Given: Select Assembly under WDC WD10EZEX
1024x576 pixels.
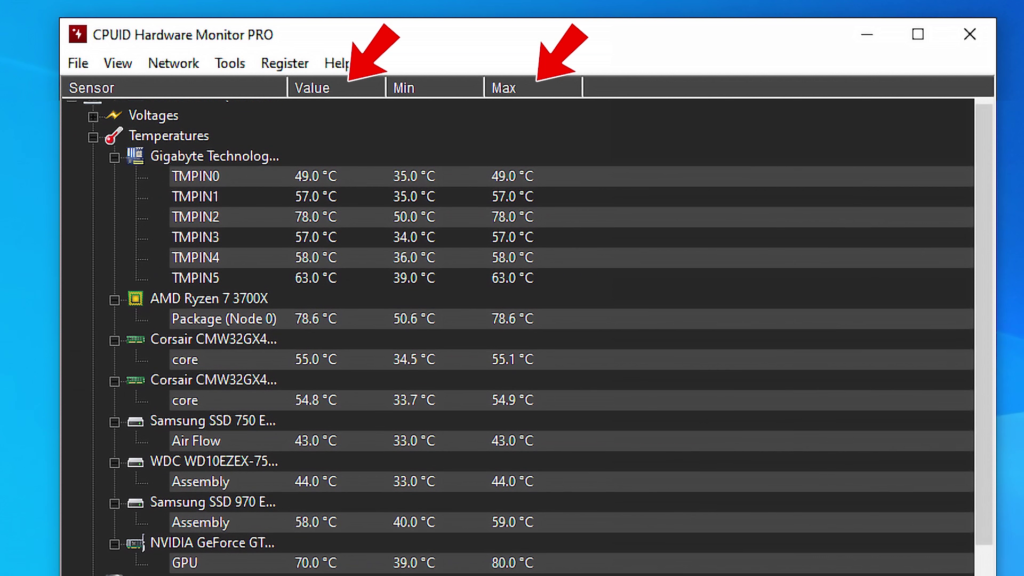Looking at the screenshot, I should click(571, 481).
